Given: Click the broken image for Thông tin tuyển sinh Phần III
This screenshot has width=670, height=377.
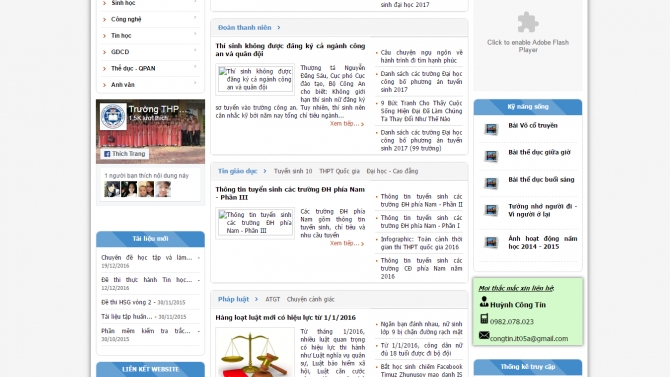Looking at the screenshot, I should coord(255,223).
